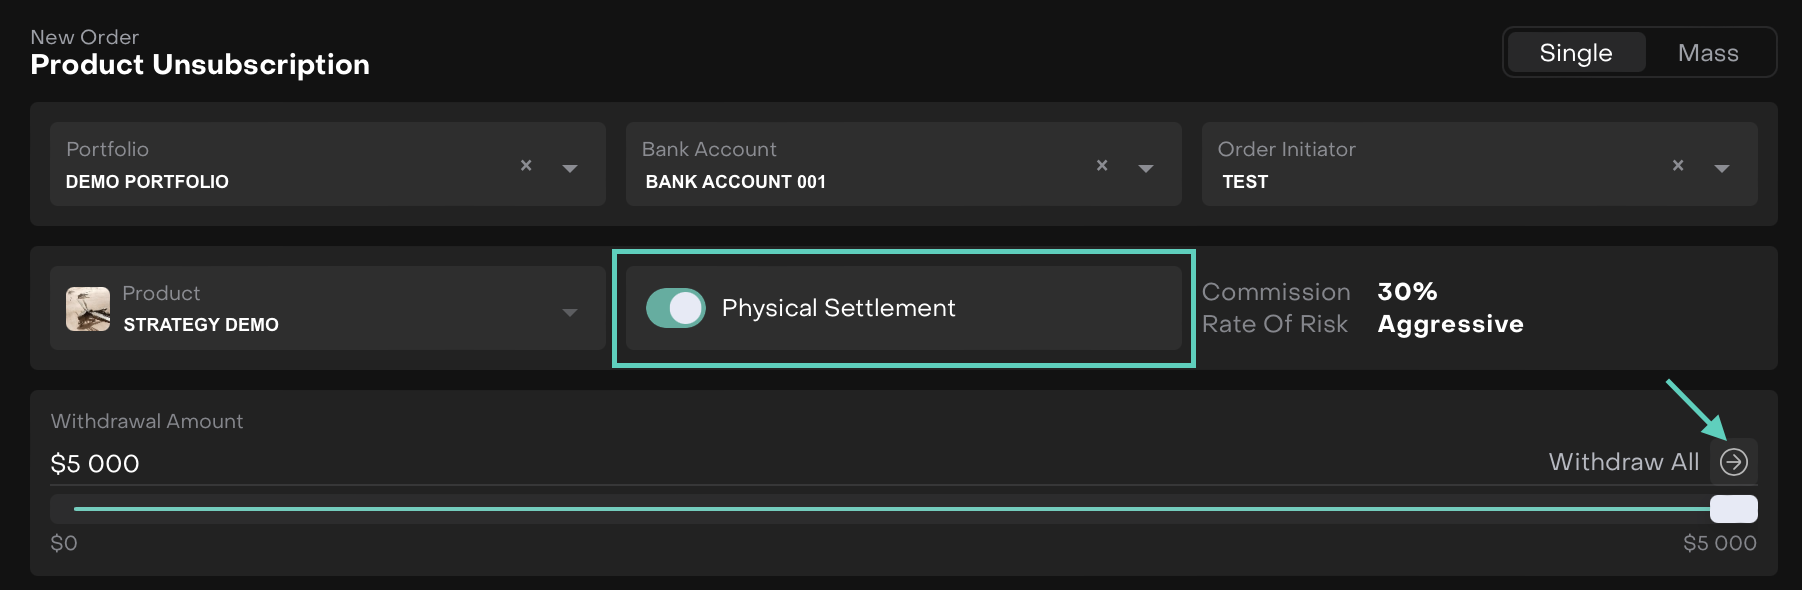Switch to the Single order tab
This screenshot has height=590, width=1802.
click(x=1576, y=53)
